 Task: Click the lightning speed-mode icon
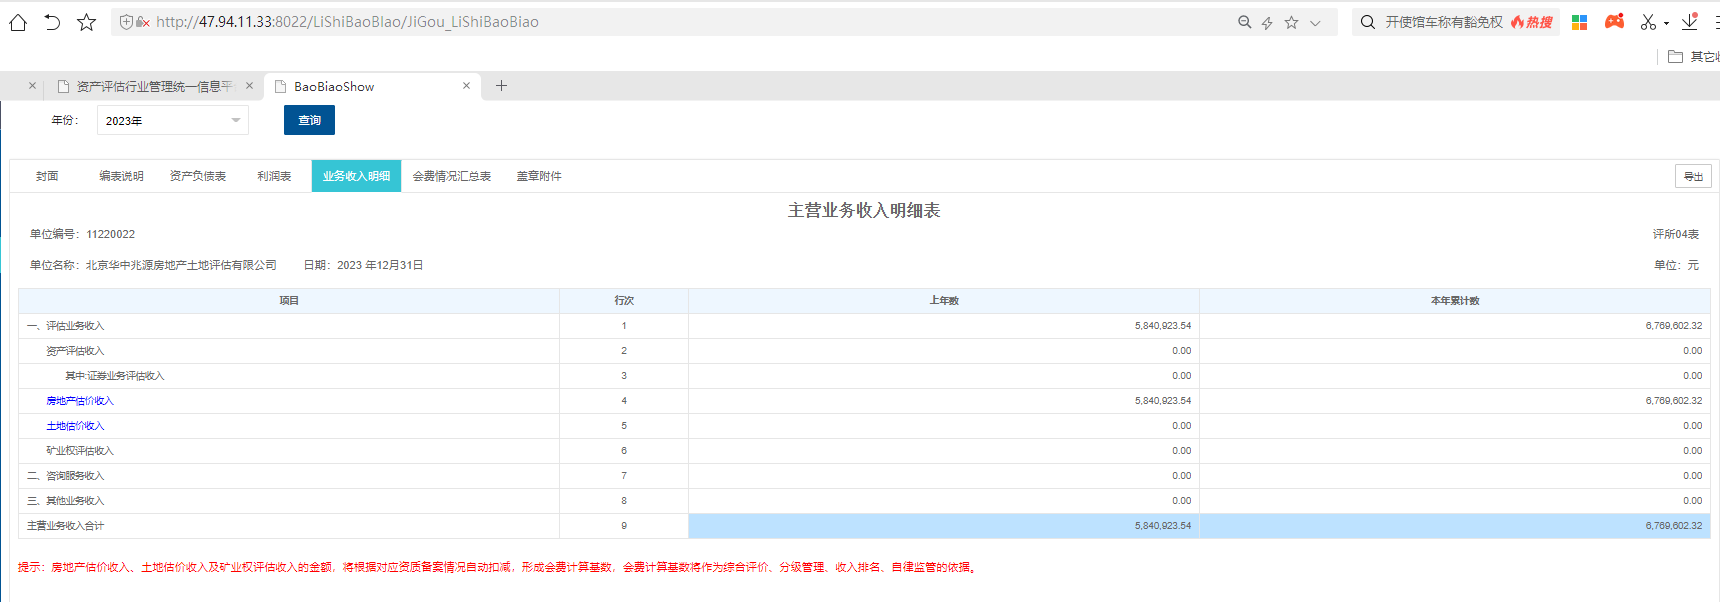(x=1267, y=22)
